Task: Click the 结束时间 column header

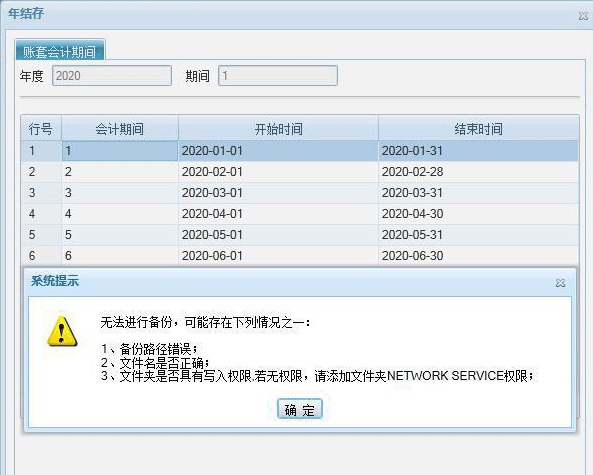Action: (x=478, y=129)
